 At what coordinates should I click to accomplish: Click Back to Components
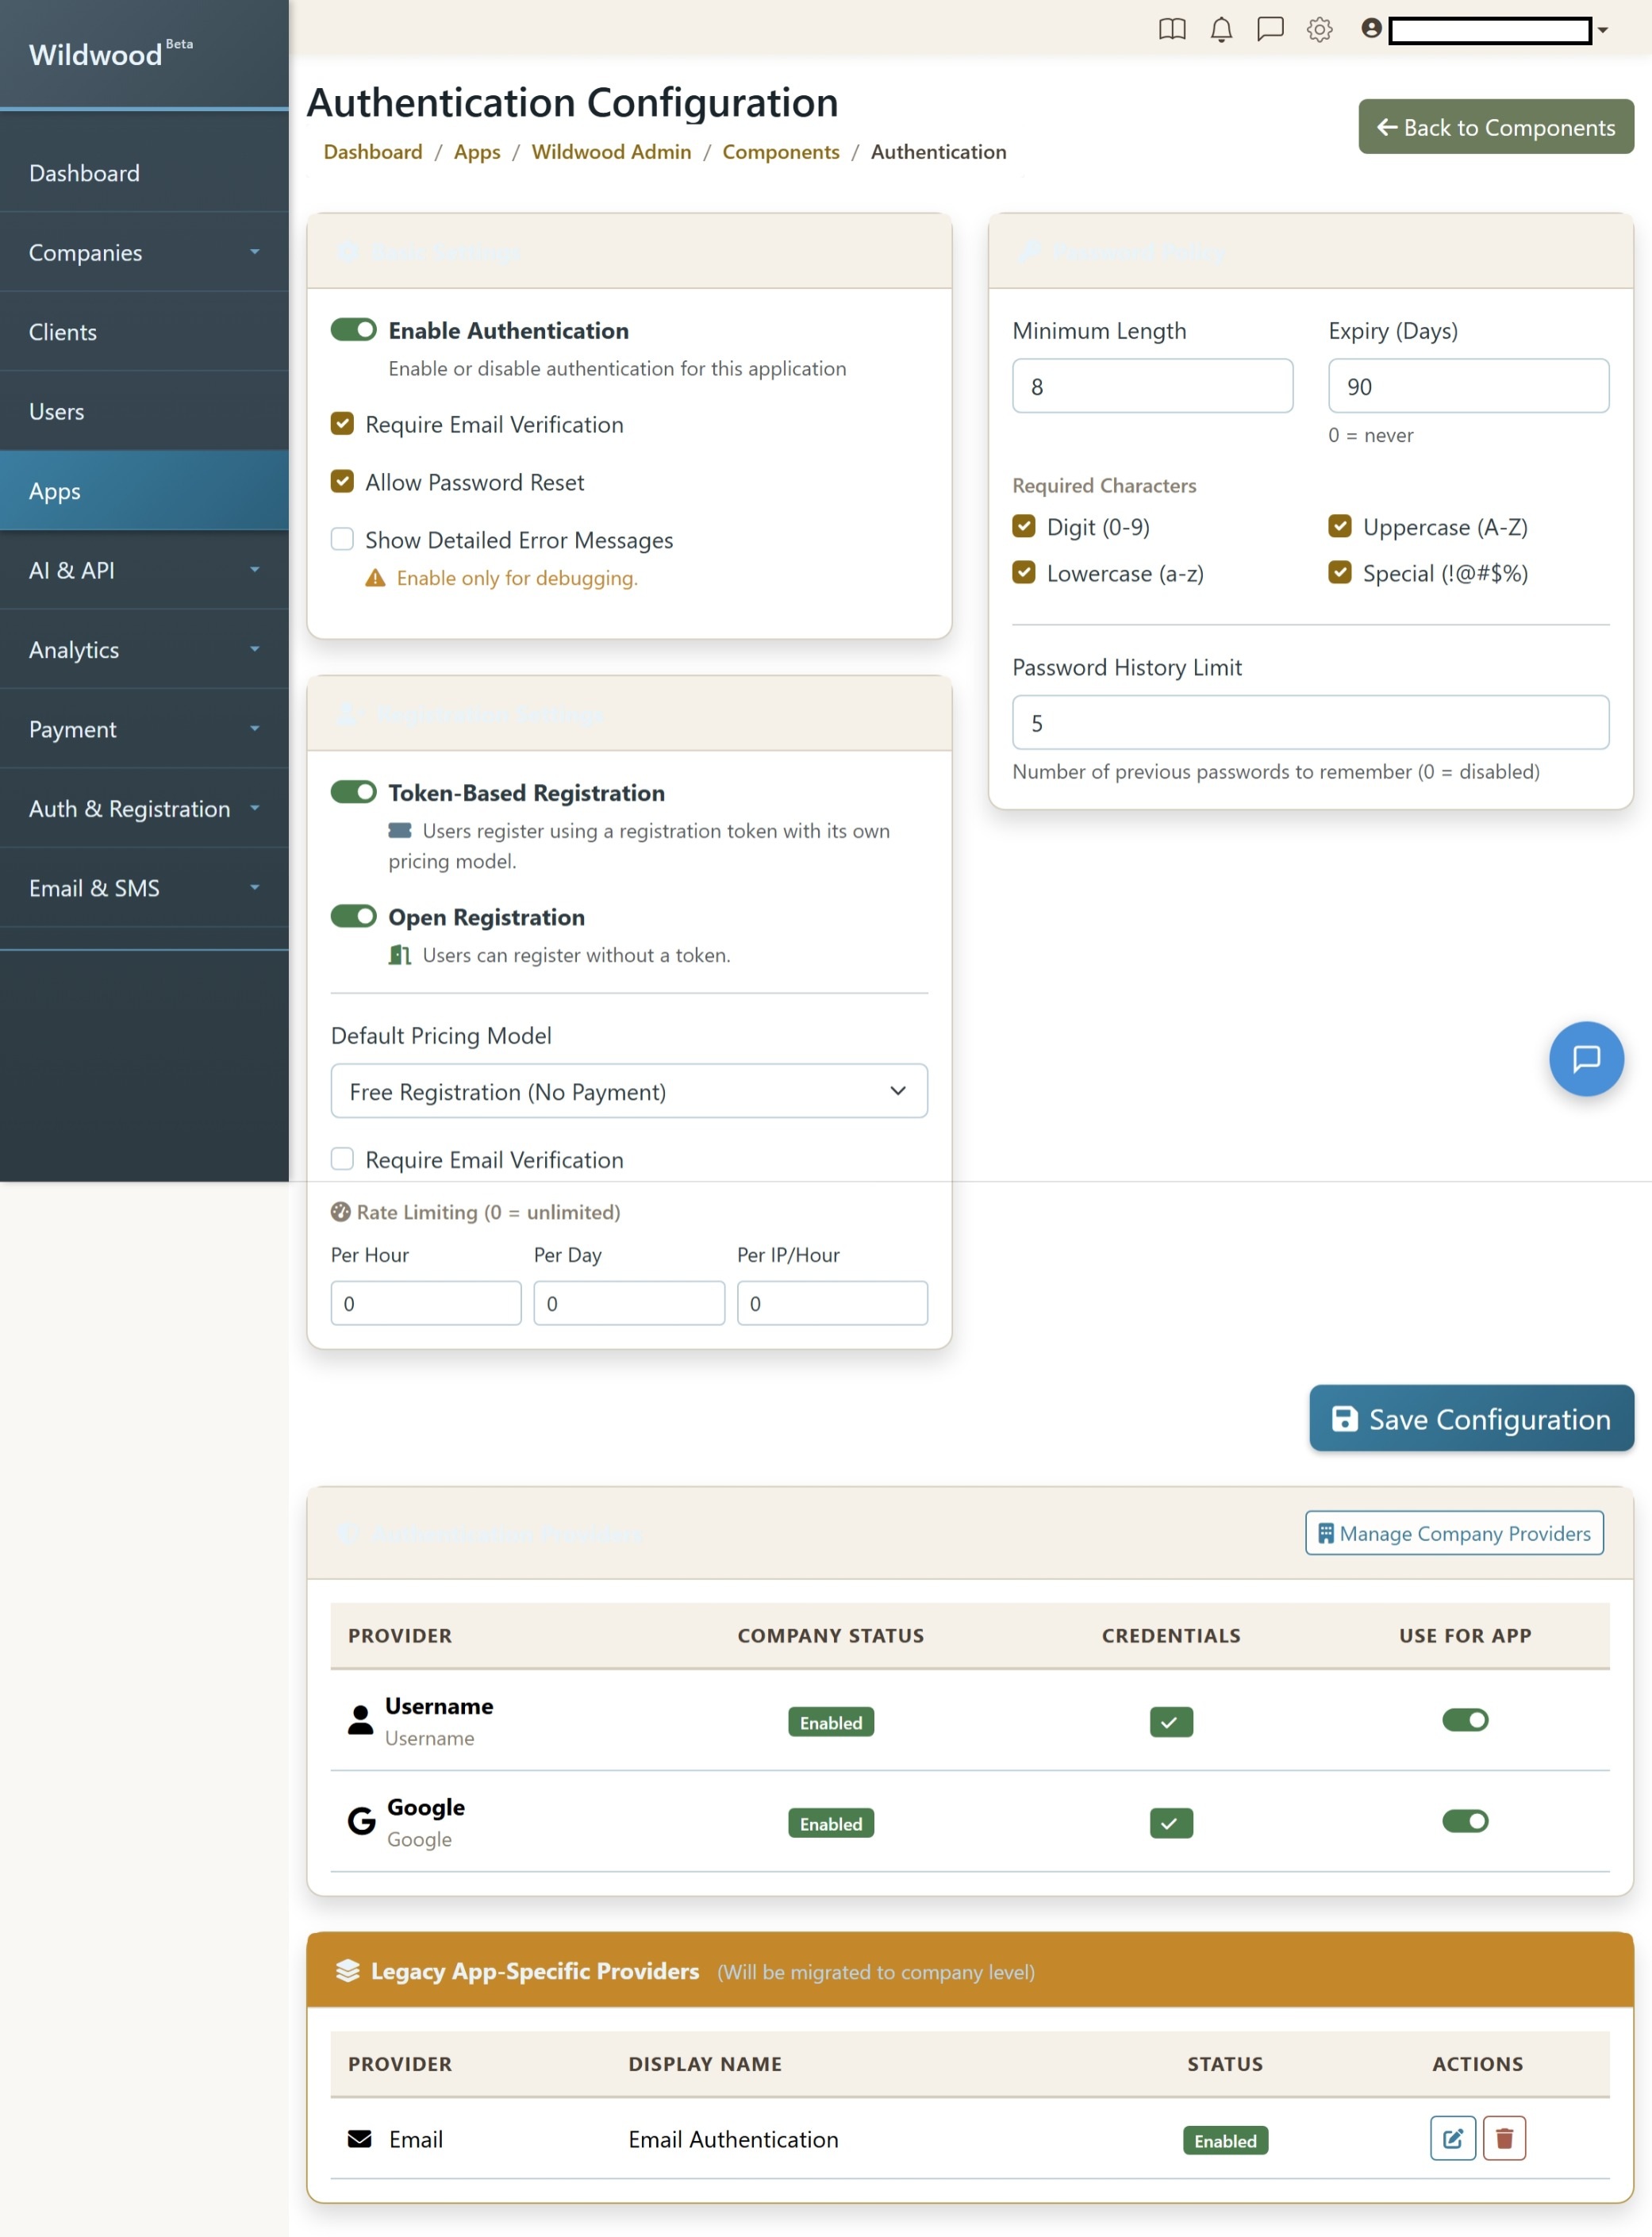click(1495, 127)
